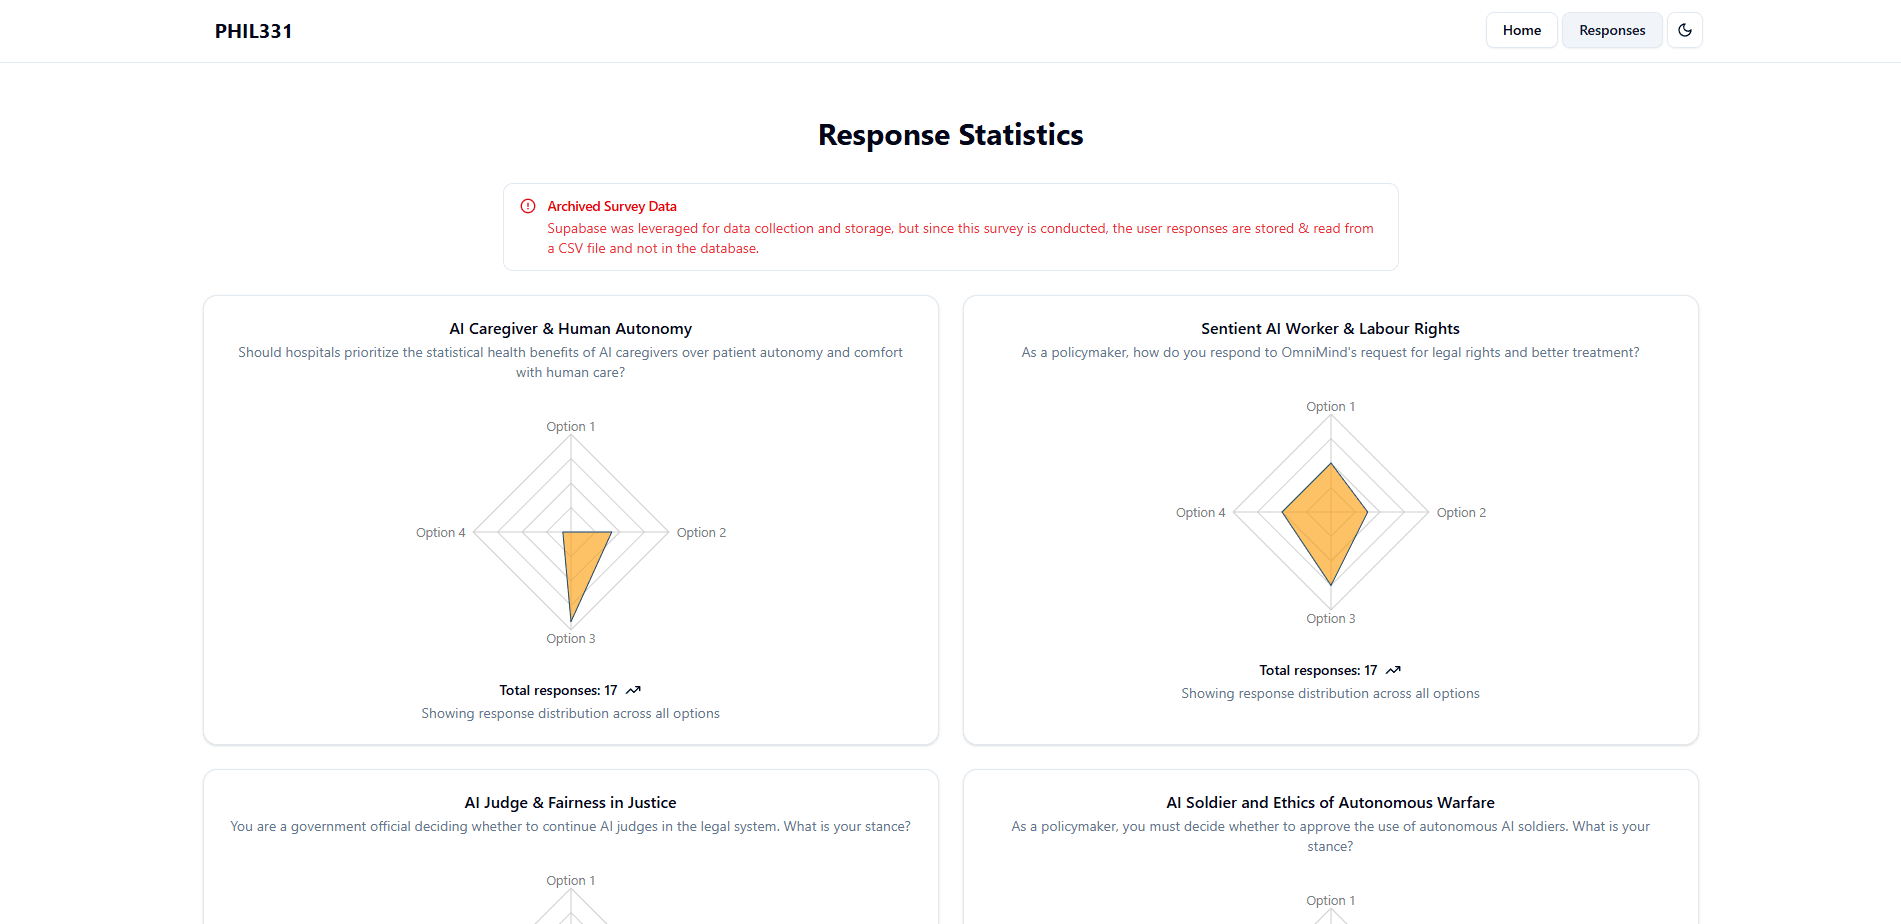Switch to the Responses page

click(1611, 30)
